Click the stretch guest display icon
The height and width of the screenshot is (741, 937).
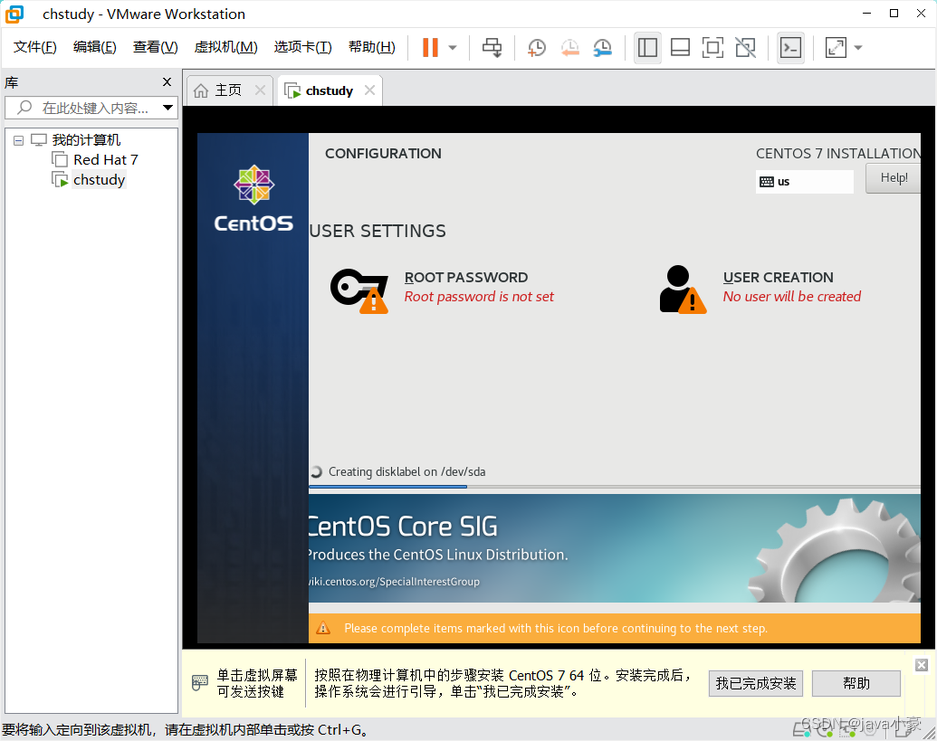(x=835, y=48)
